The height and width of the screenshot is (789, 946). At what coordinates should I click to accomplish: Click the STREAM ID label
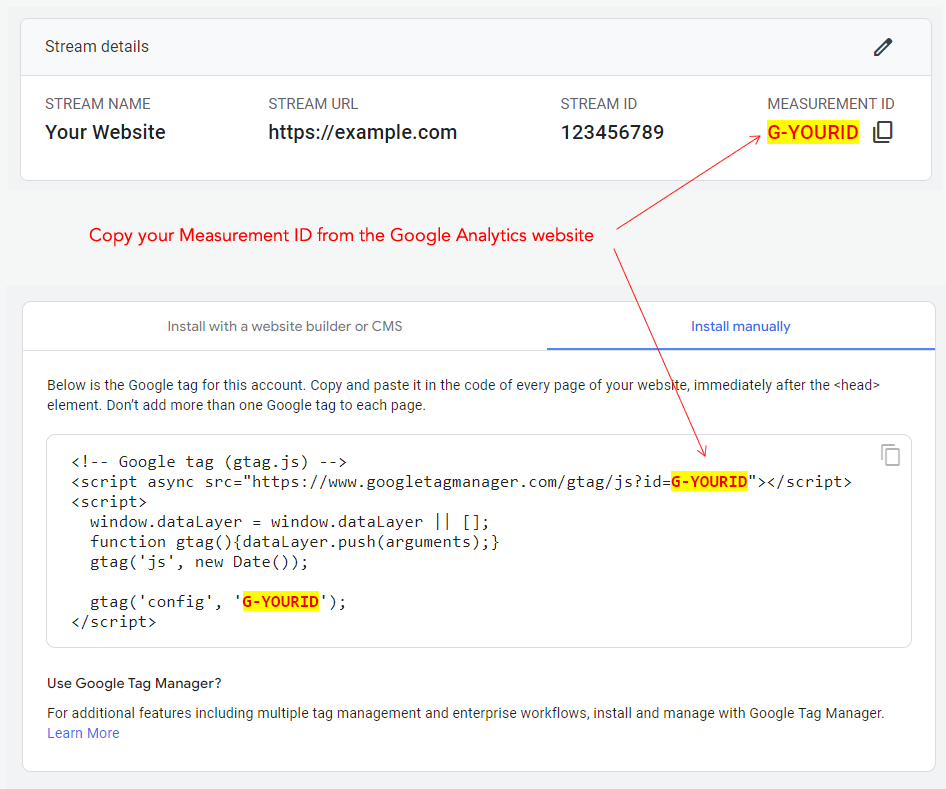[x=598, y=104]
